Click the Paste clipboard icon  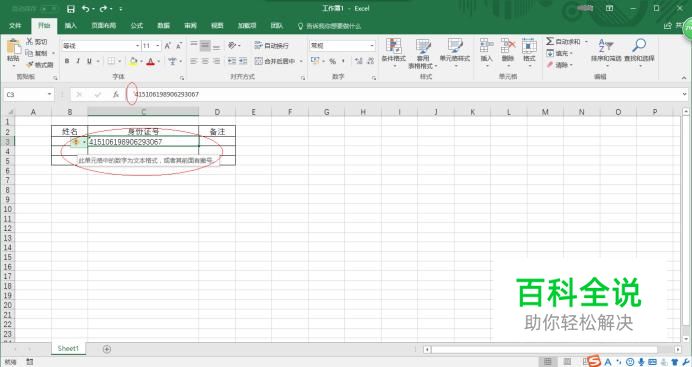point(13,47)
